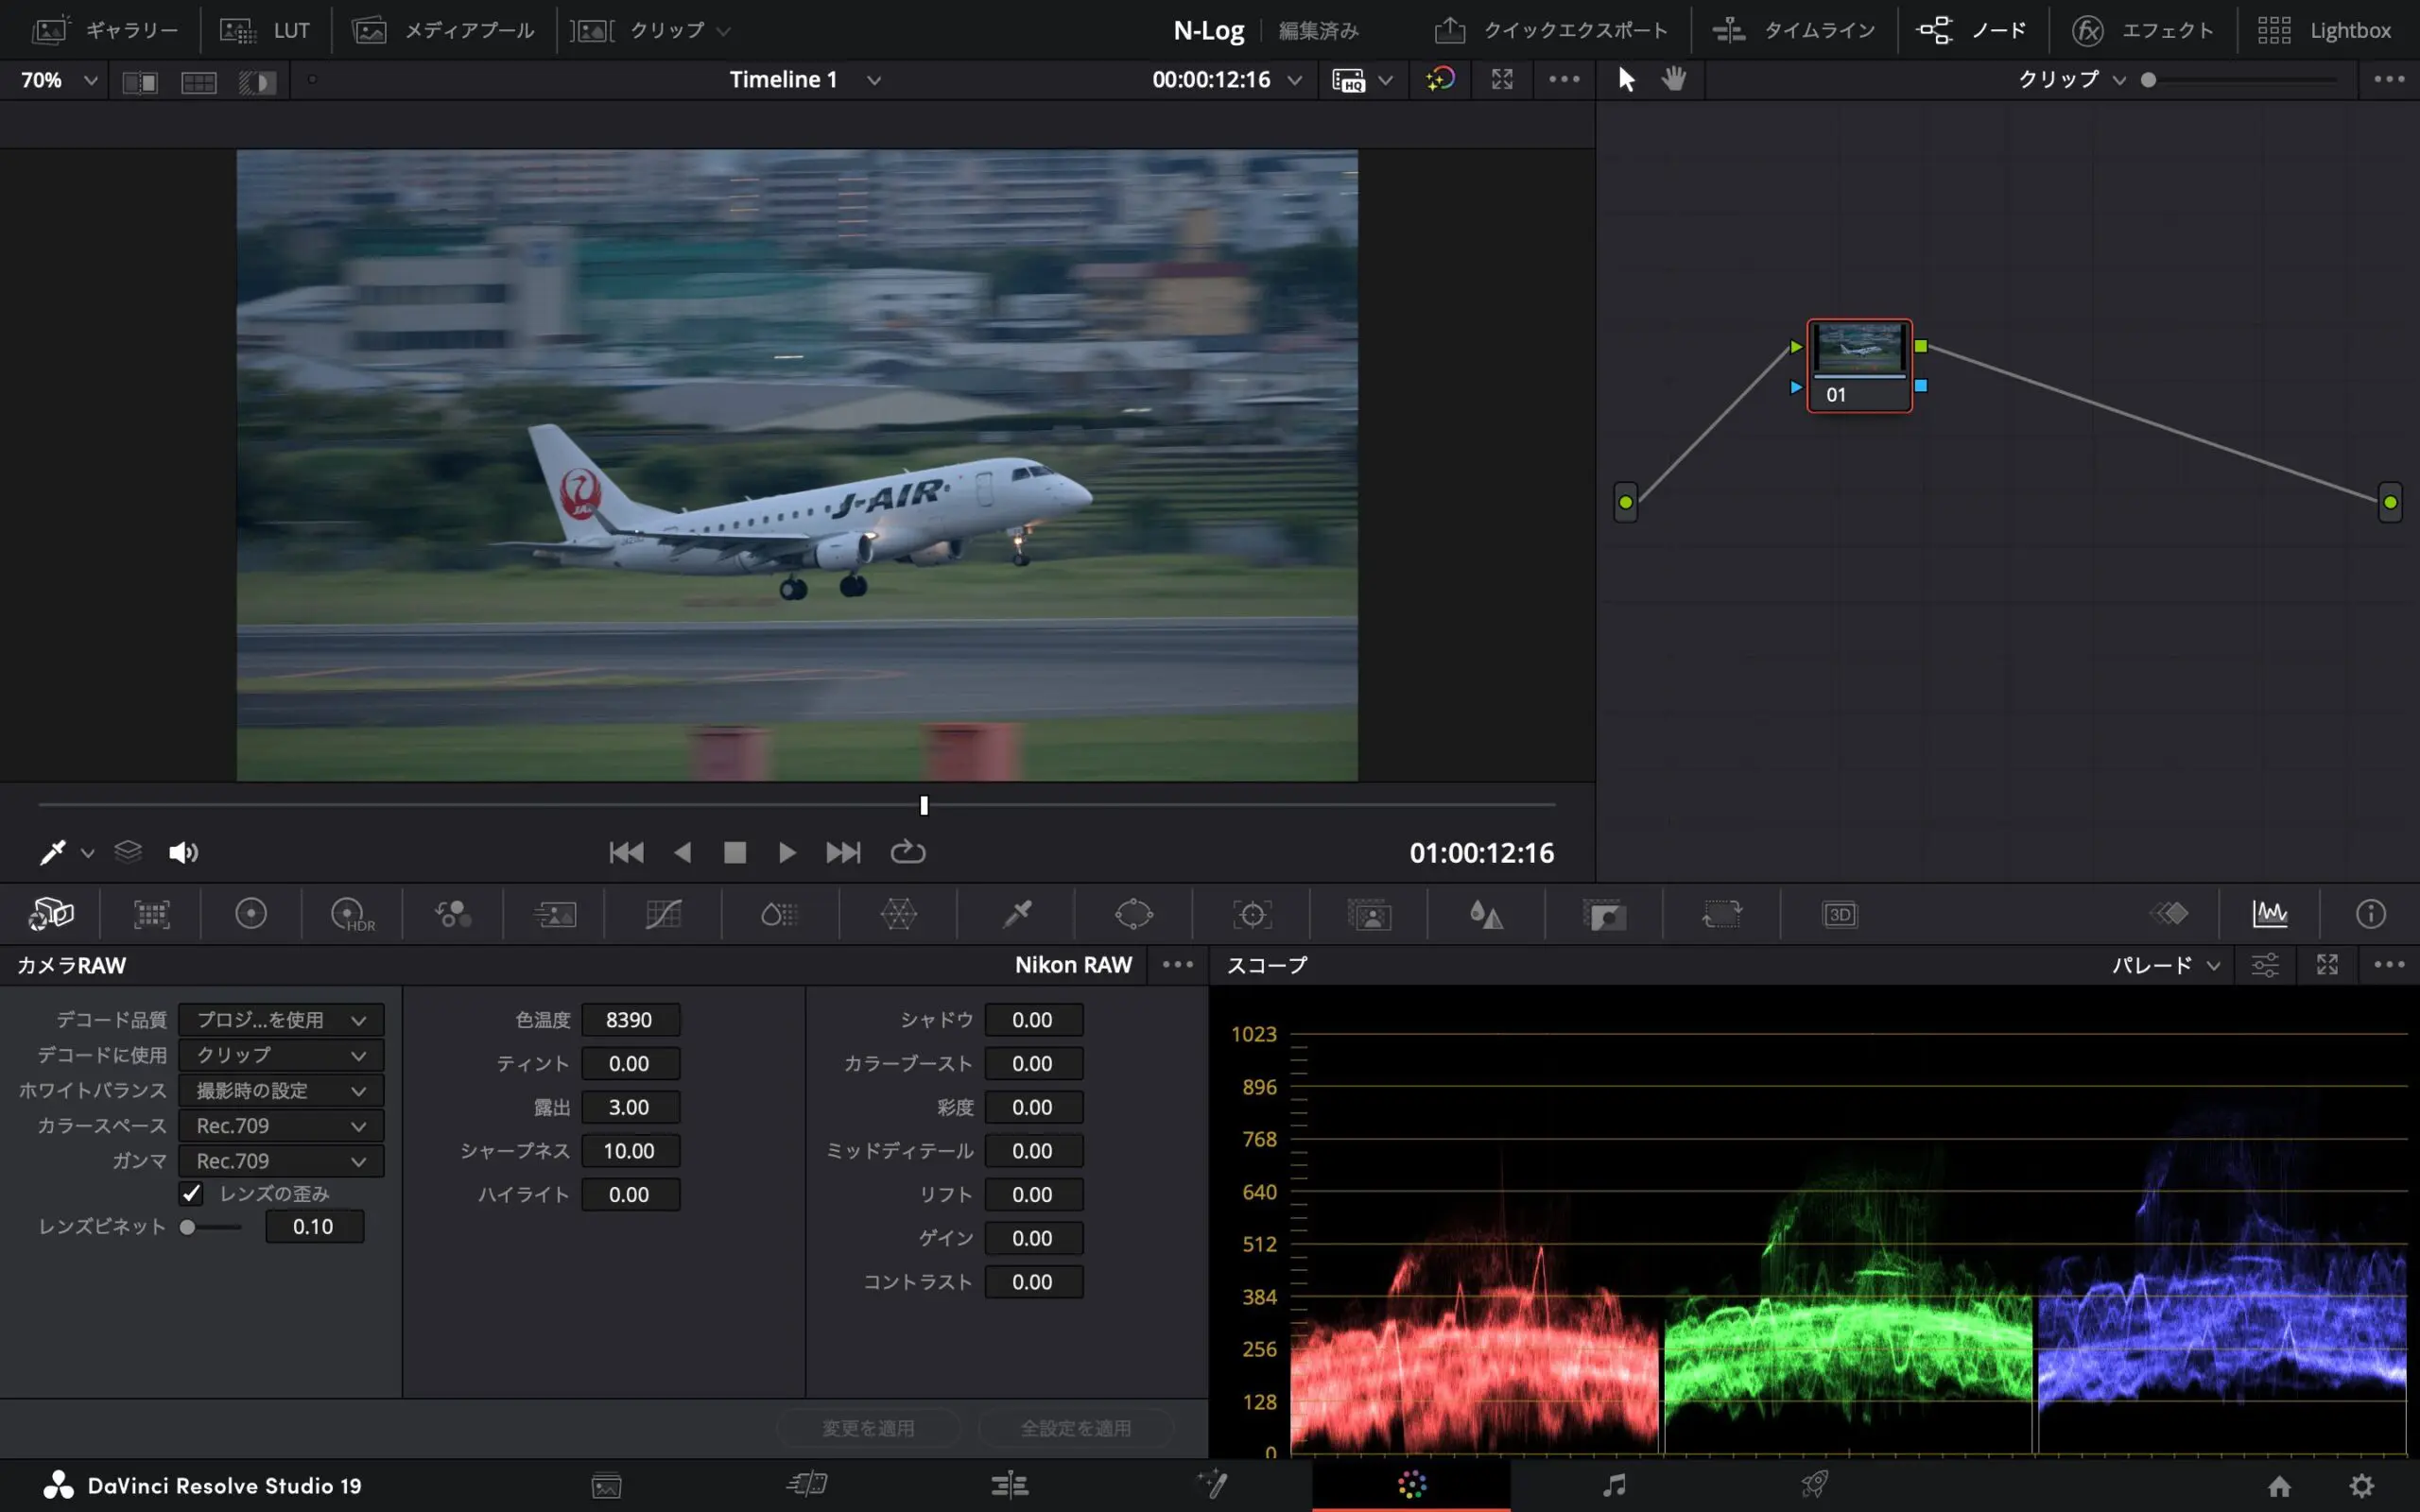Open the Sizing palette
The width and height of the screenshot is (2420, 1512).
click(1722, 914)
